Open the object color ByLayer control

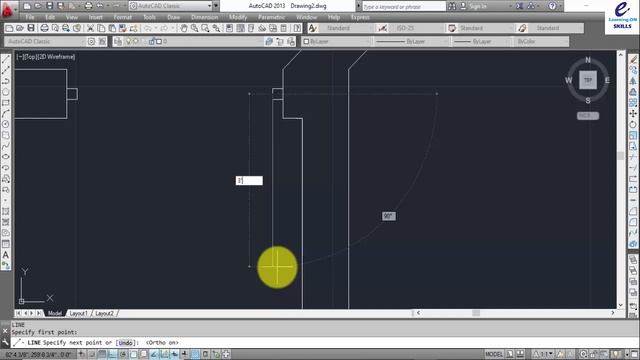pyautogui.click(x=336, y=42)
